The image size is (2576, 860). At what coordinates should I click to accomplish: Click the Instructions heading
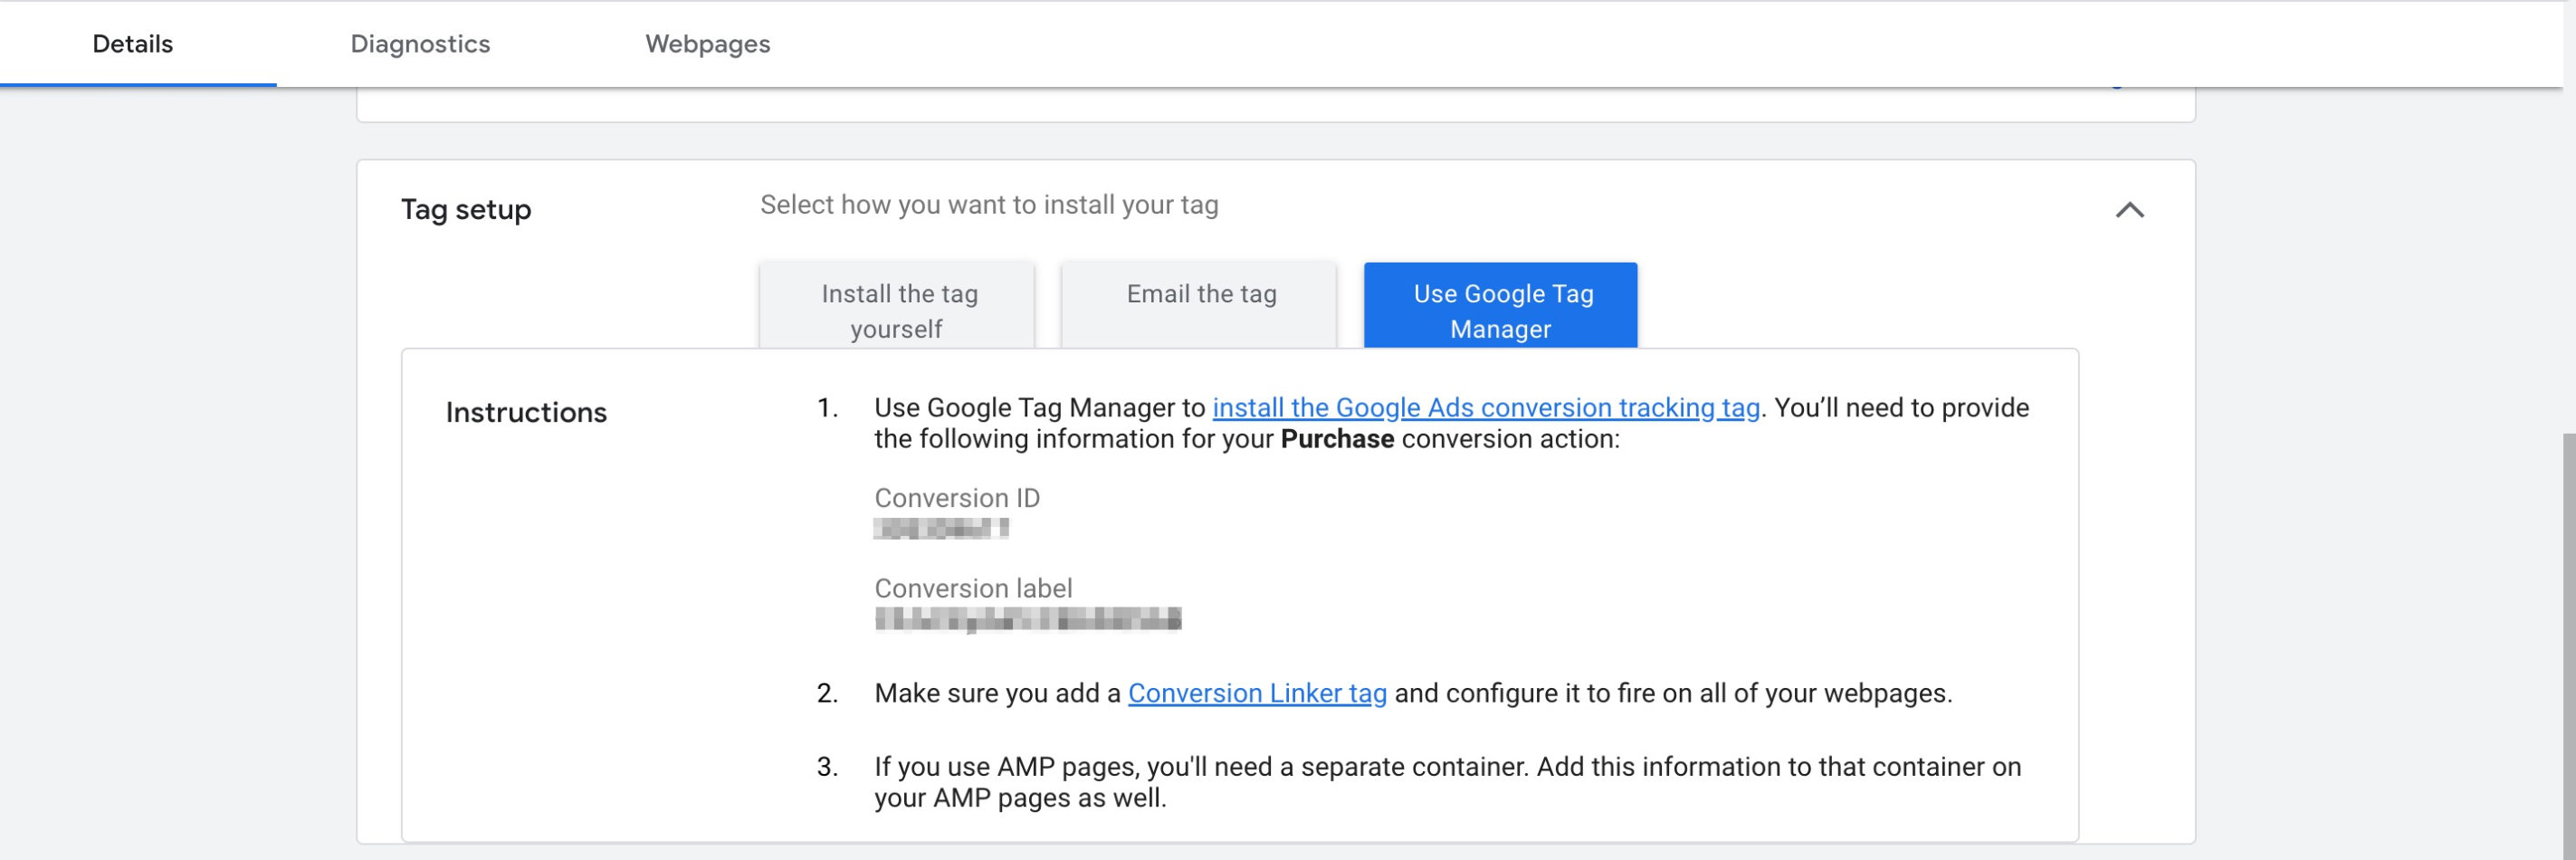pos(526,413)
